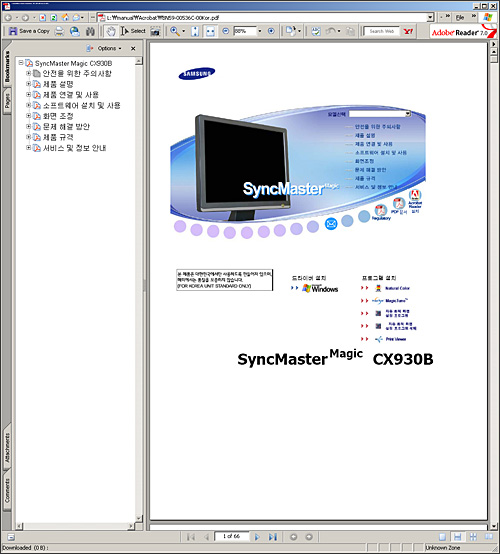
Task: Select Single Page layout
Action: click(442, 537)
